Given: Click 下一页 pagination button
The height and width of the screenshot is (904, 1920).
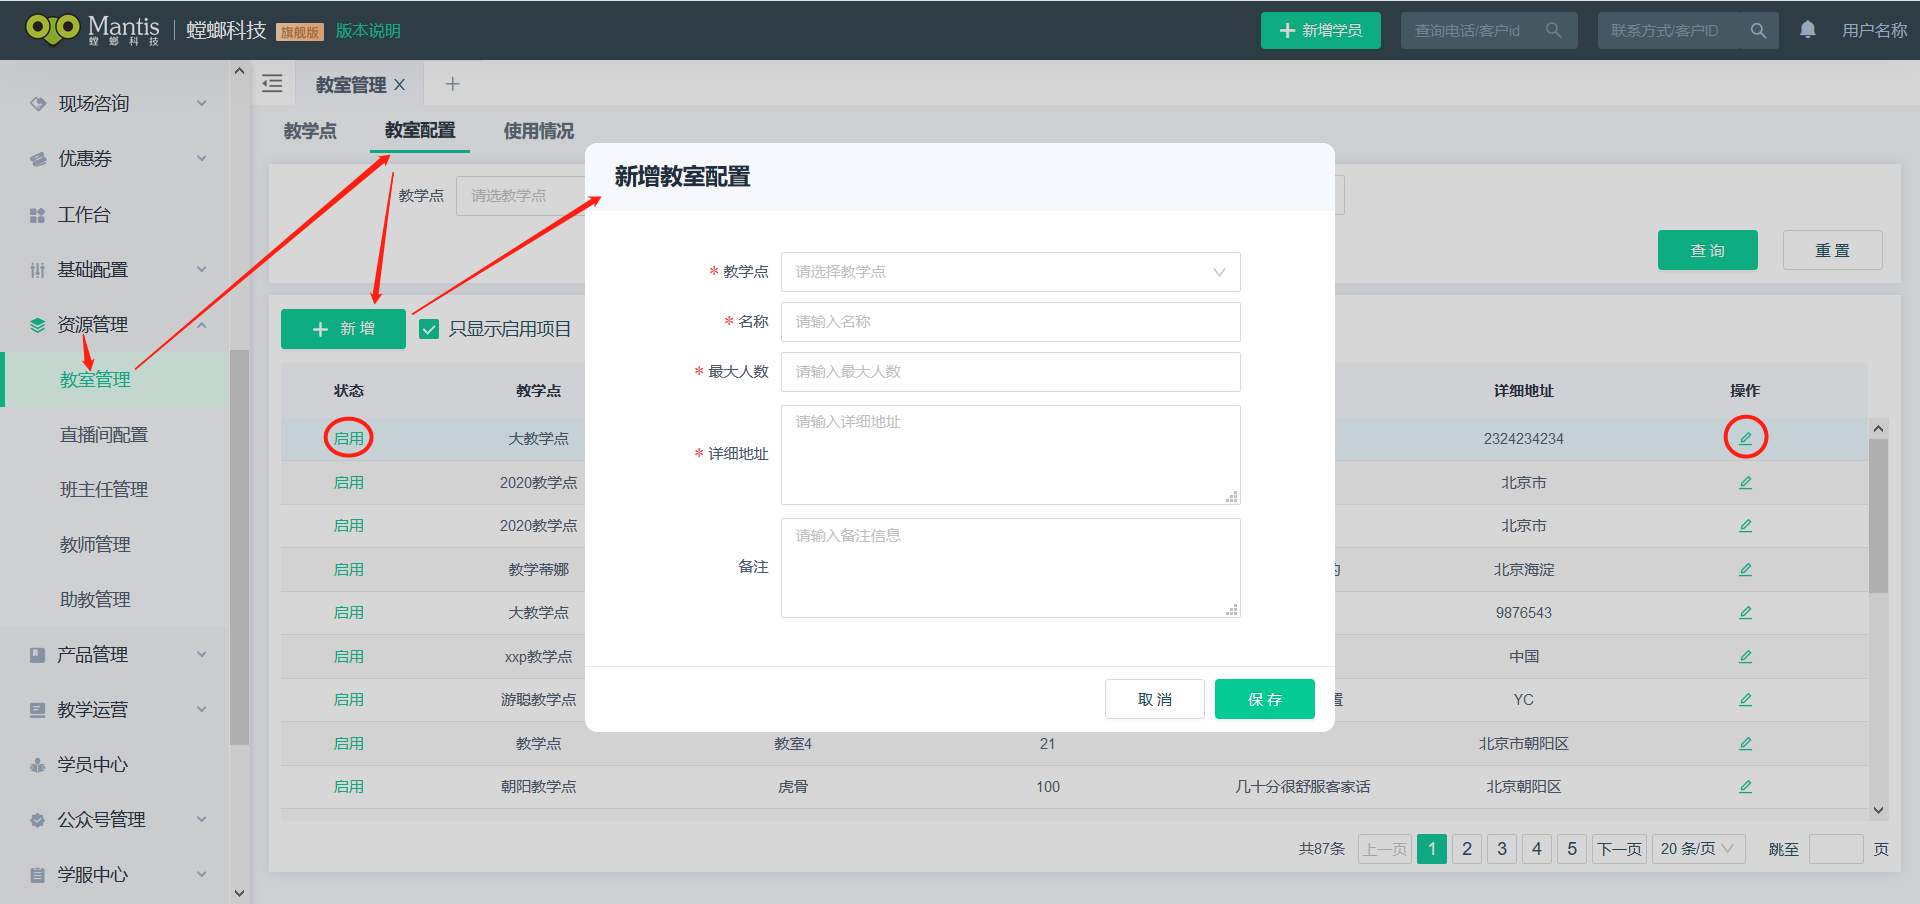Looking at the screenshot, I should click(1620, 849).
